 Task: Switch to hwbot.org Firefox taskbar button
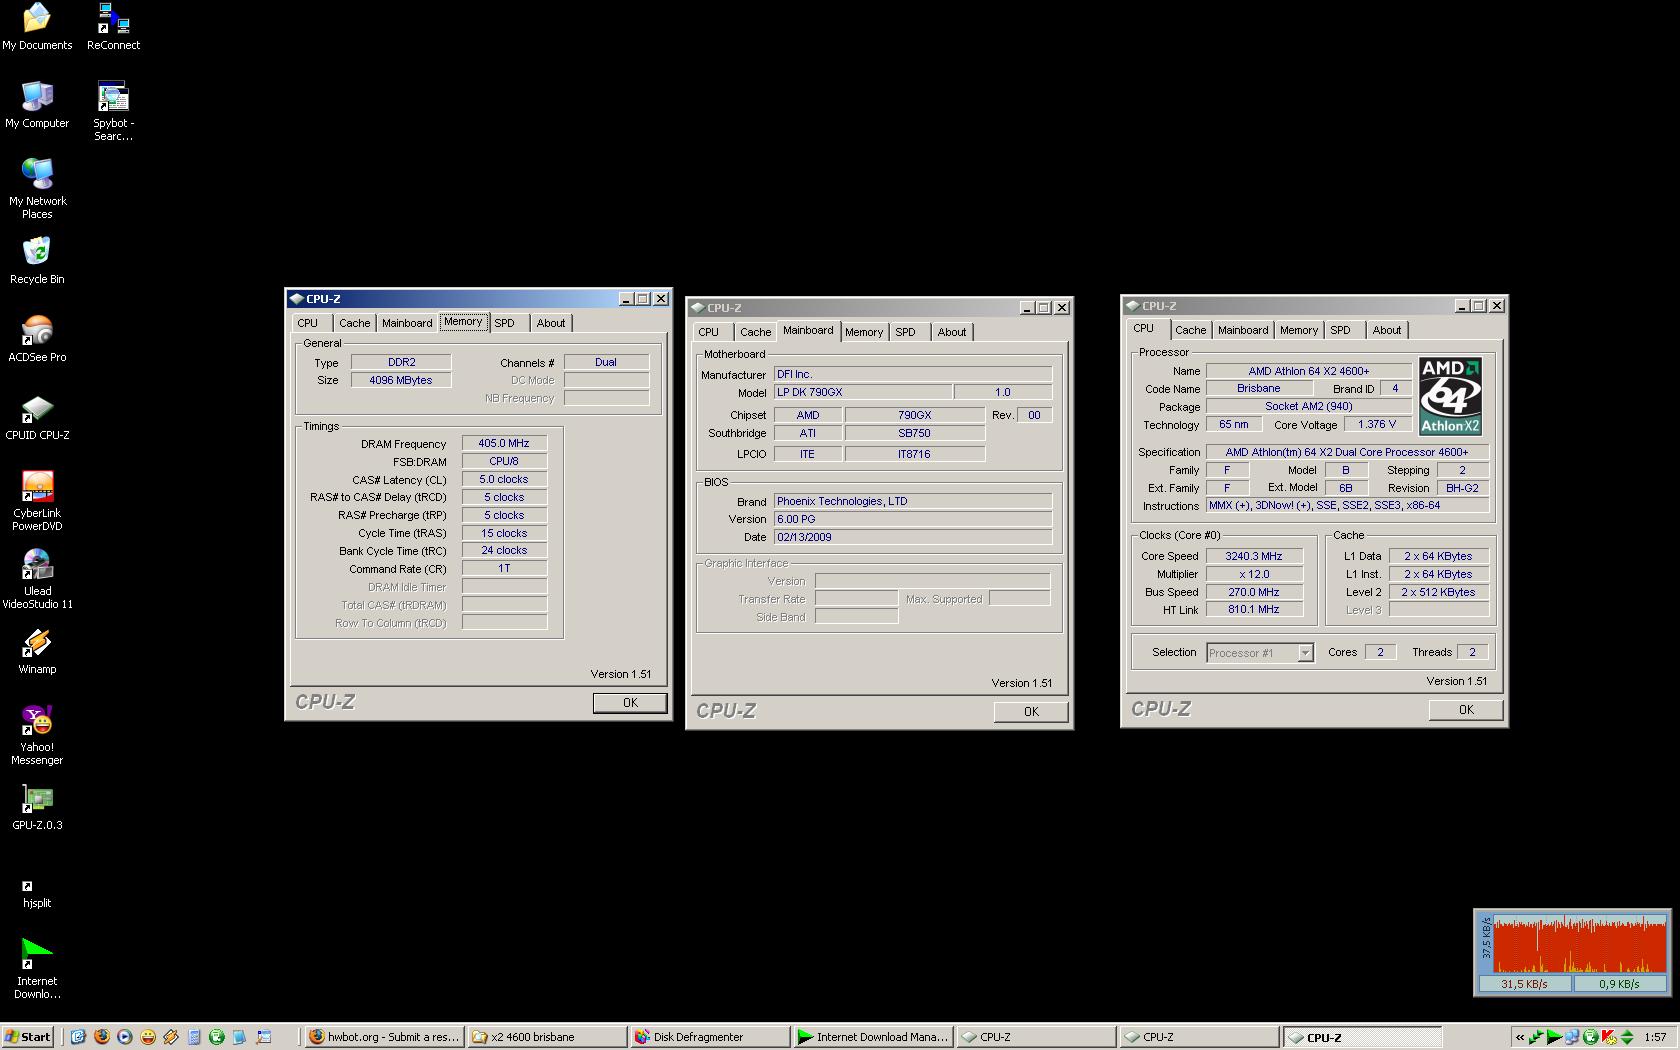coord(384,1037)
